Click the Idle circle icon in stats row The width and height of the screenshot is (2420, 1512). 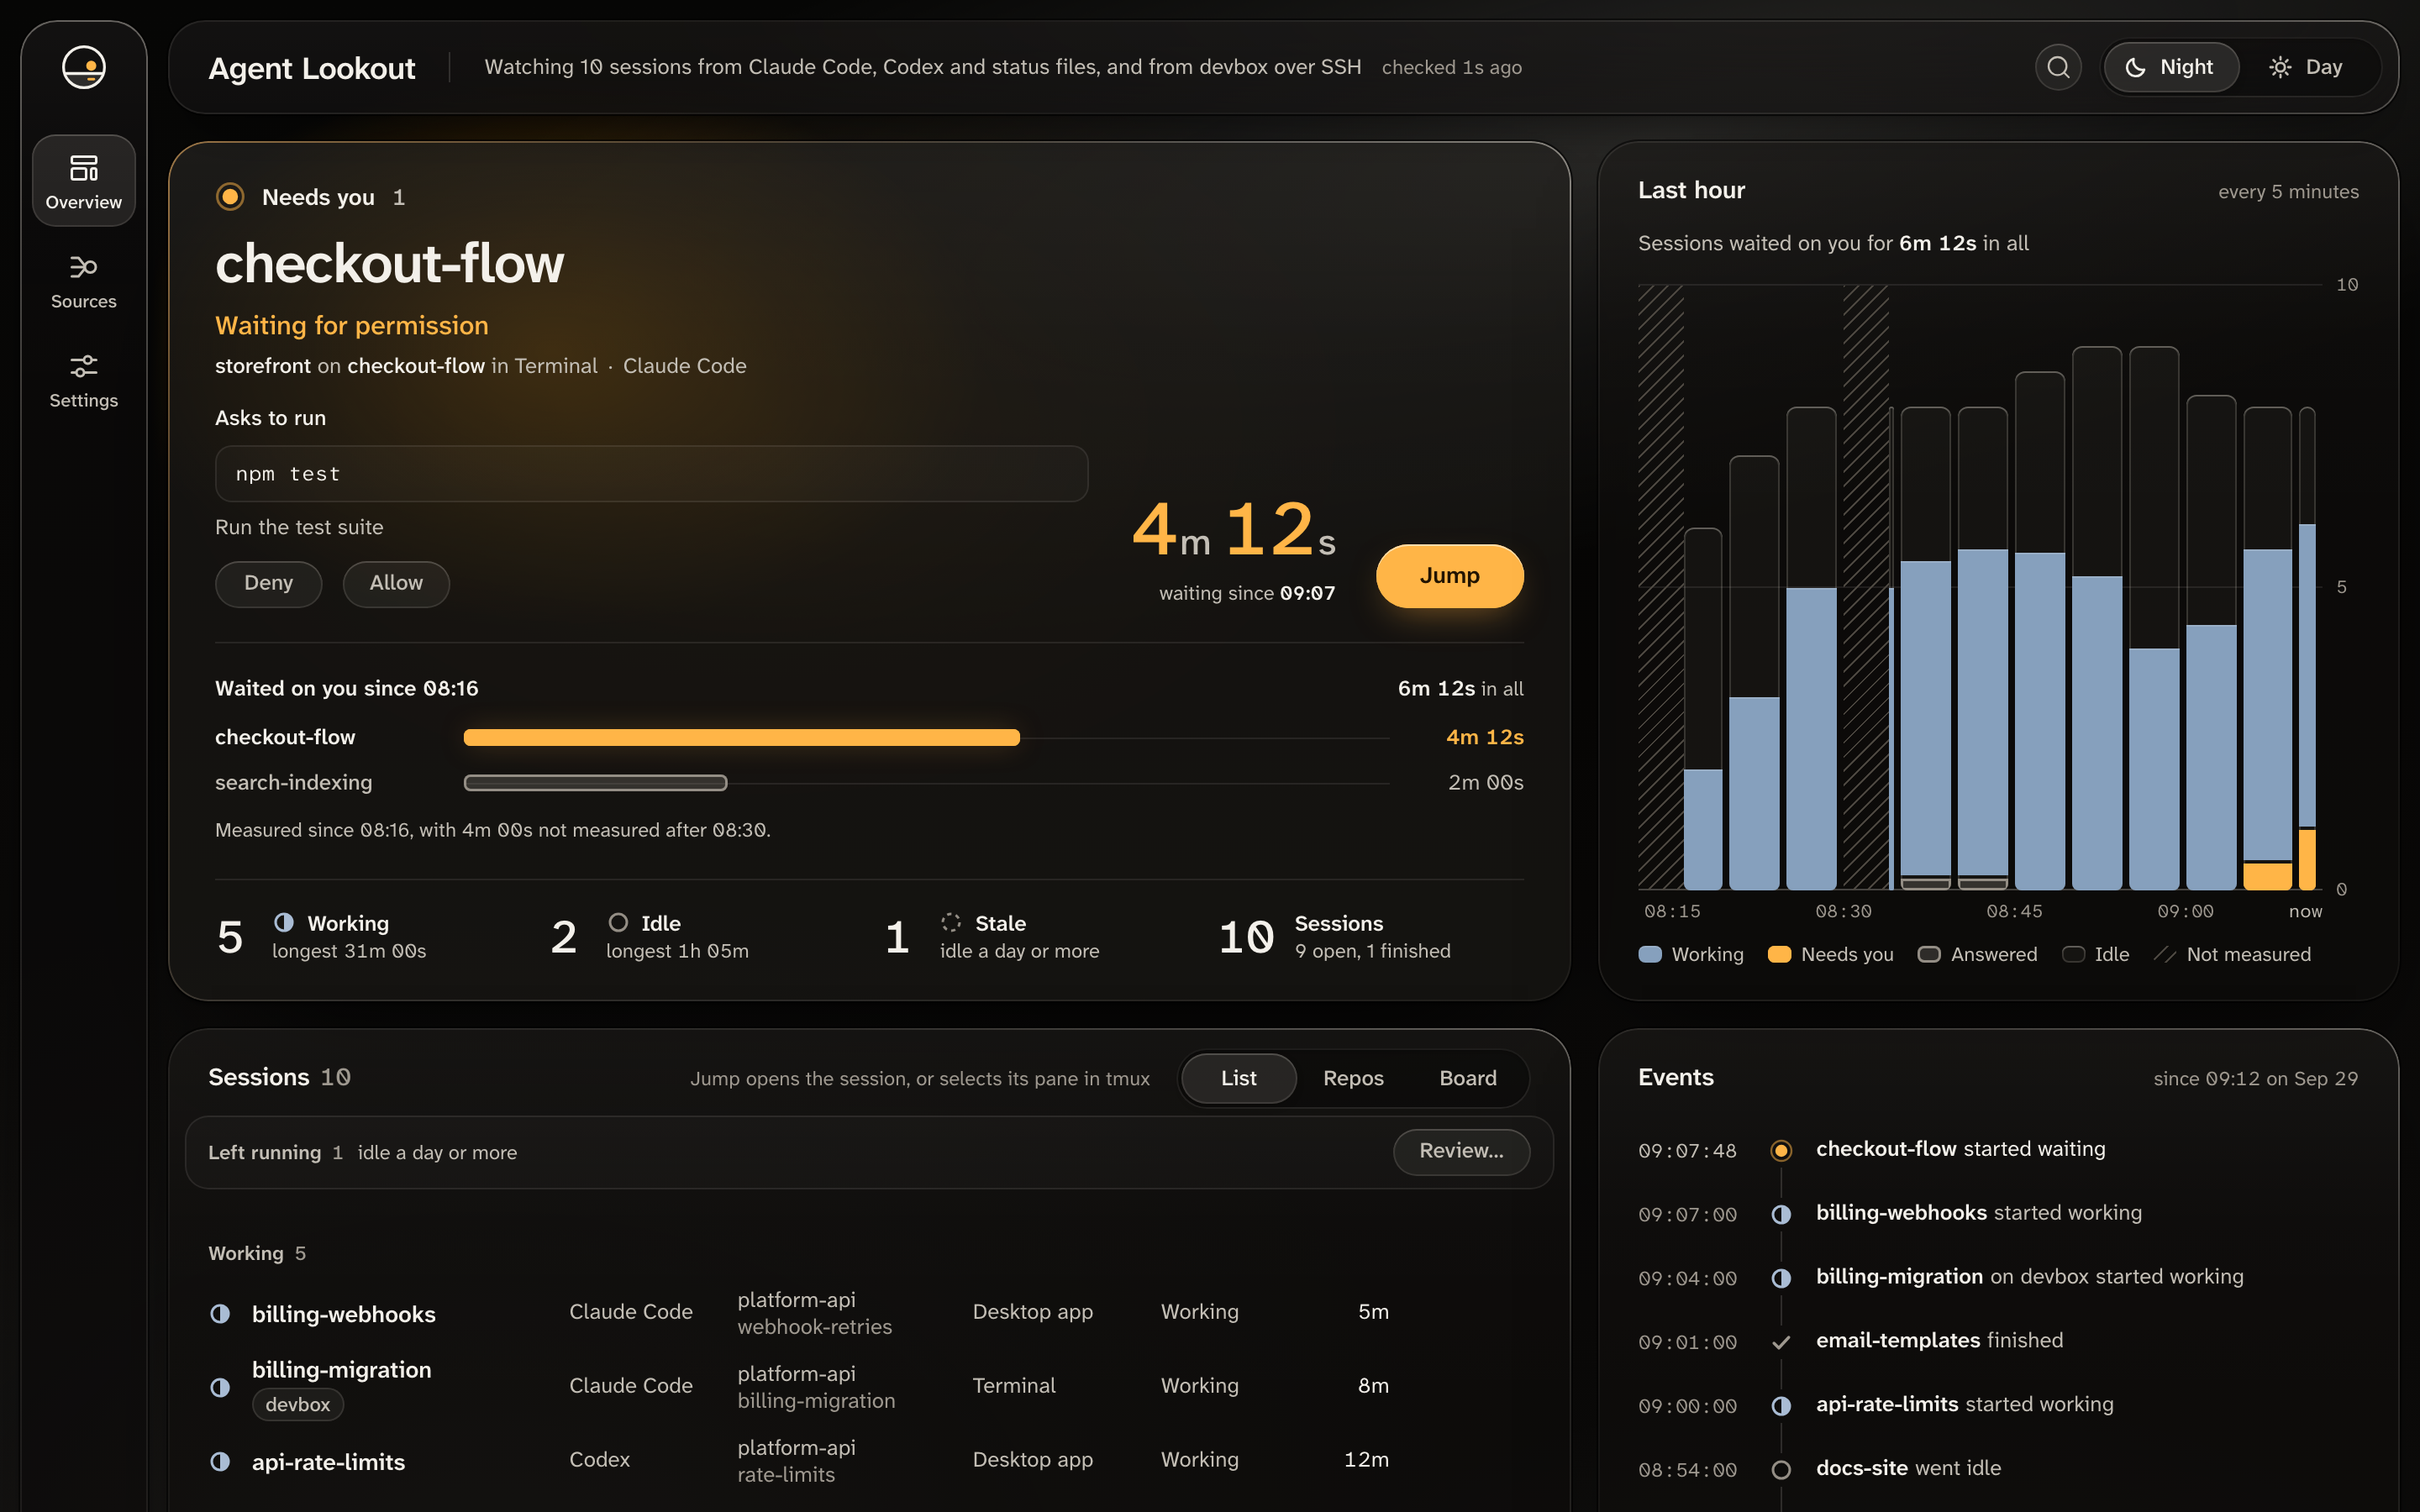[x=618, y=922]
